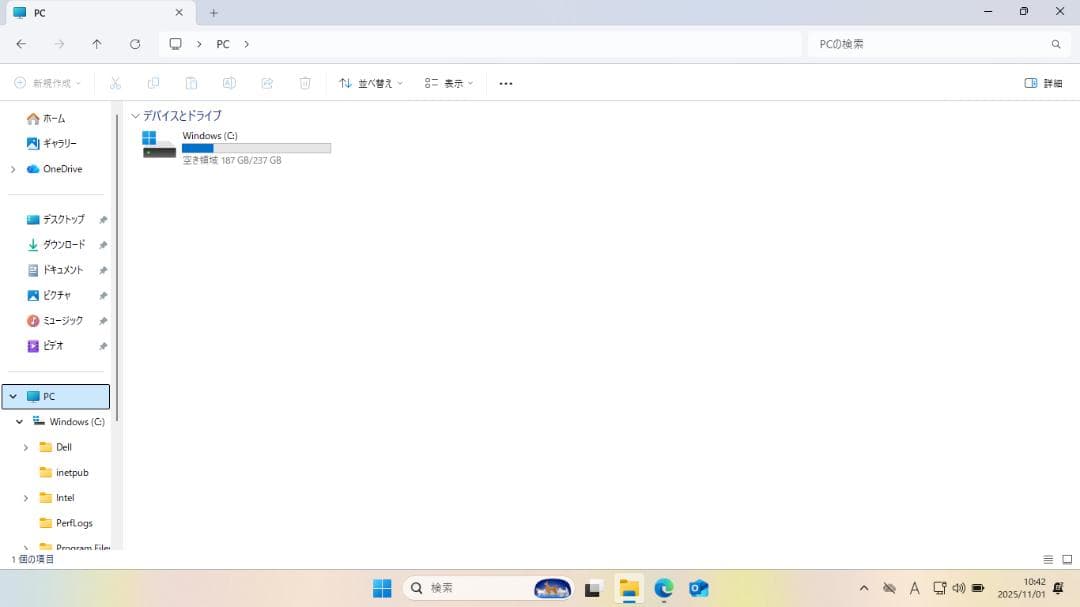Expand the Dell folder in tree

26,447
